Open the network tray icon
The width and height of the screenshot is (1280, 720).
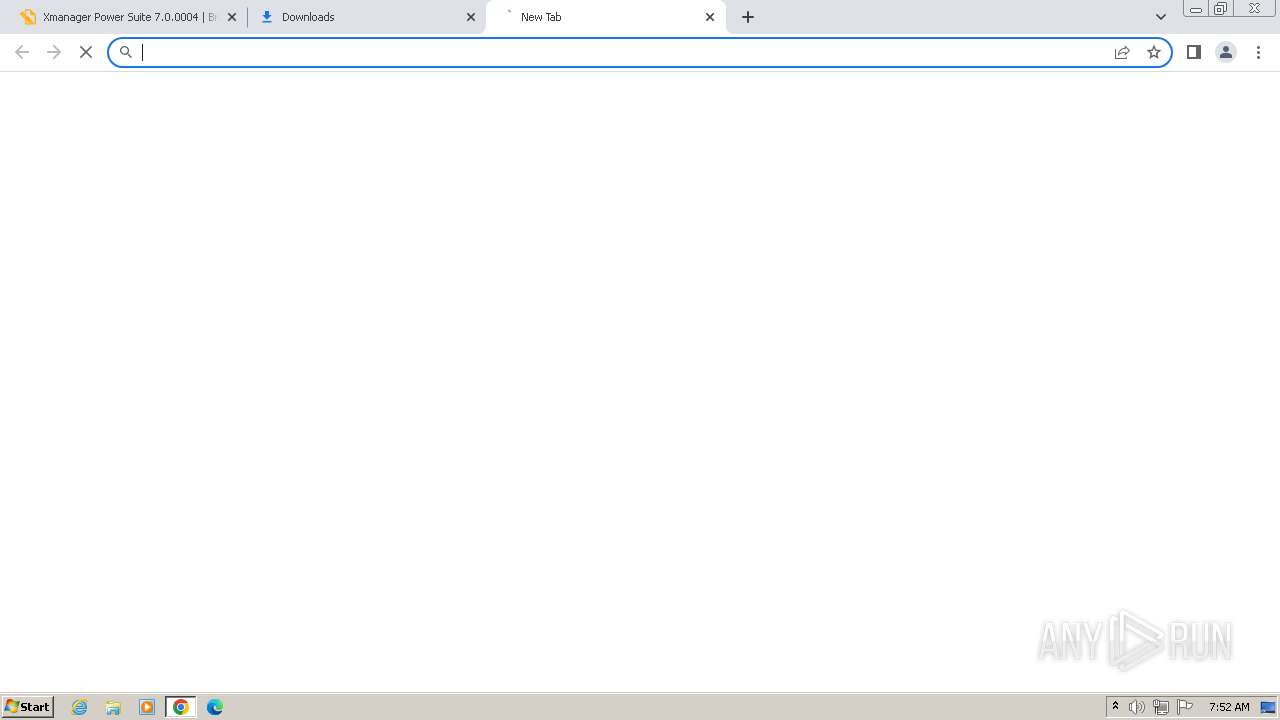(1161, 707)
